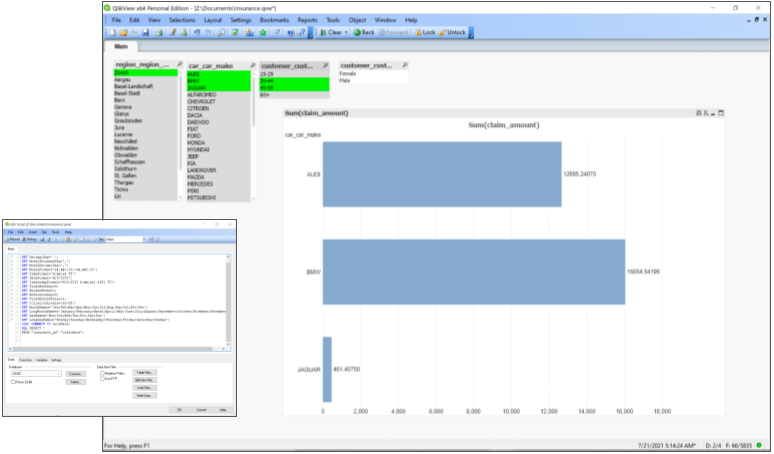The height and width of the screenshot is (454, 774).
Task: Toggle Use FTP checkbox in Edit Script
Action: click(x=102, y=378)
